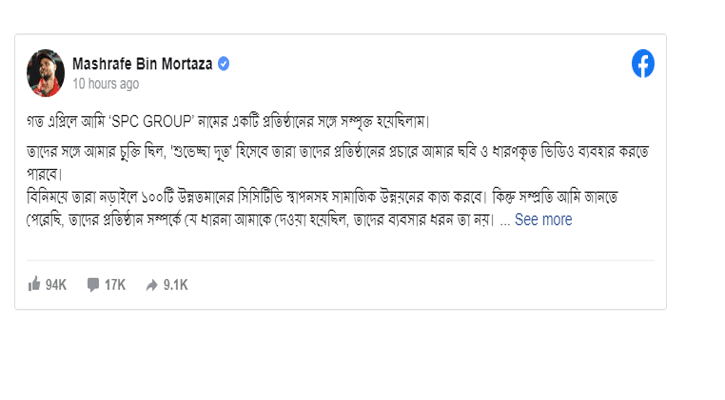This screenshot has width=725, height=400.
Task: Open the '10 hours ago' timestamp link
Action: pos(104,84)
